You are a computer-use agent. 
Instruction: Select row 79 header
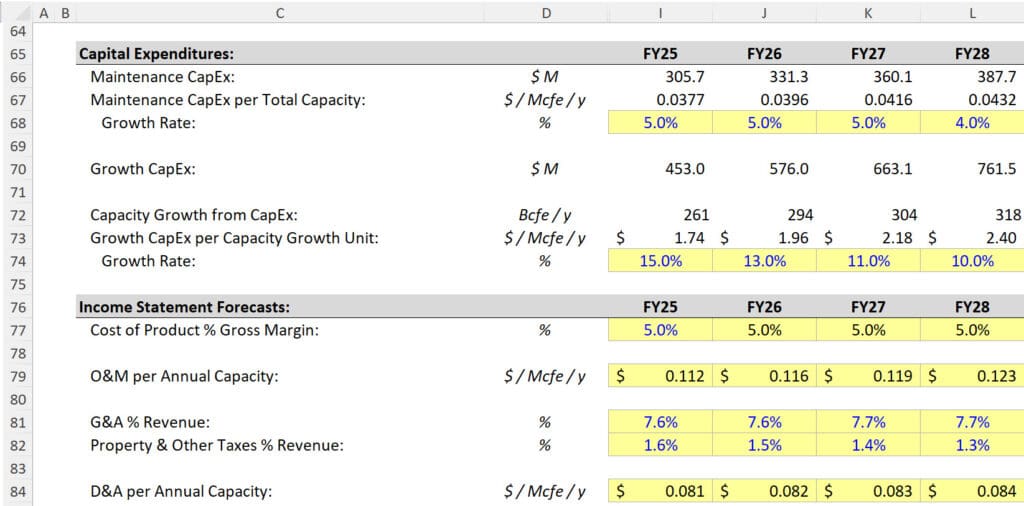pyautogui.click(x=16, y=376)
